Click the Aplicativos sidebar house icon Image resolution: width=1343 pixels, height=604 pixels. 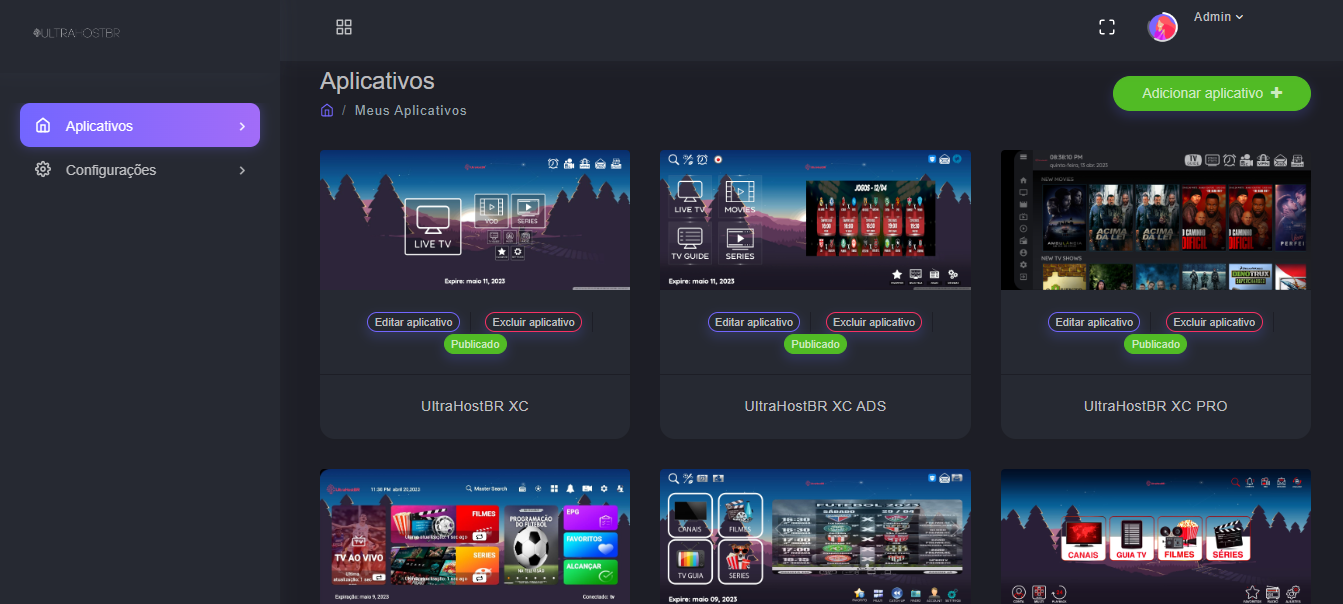(43, 126)
